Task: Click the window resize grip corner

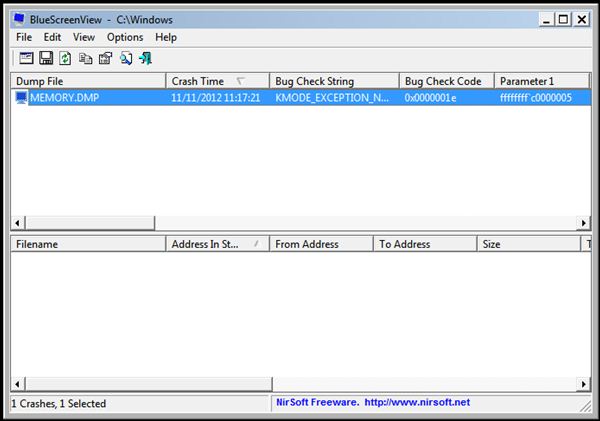Action: click(585, 405)
